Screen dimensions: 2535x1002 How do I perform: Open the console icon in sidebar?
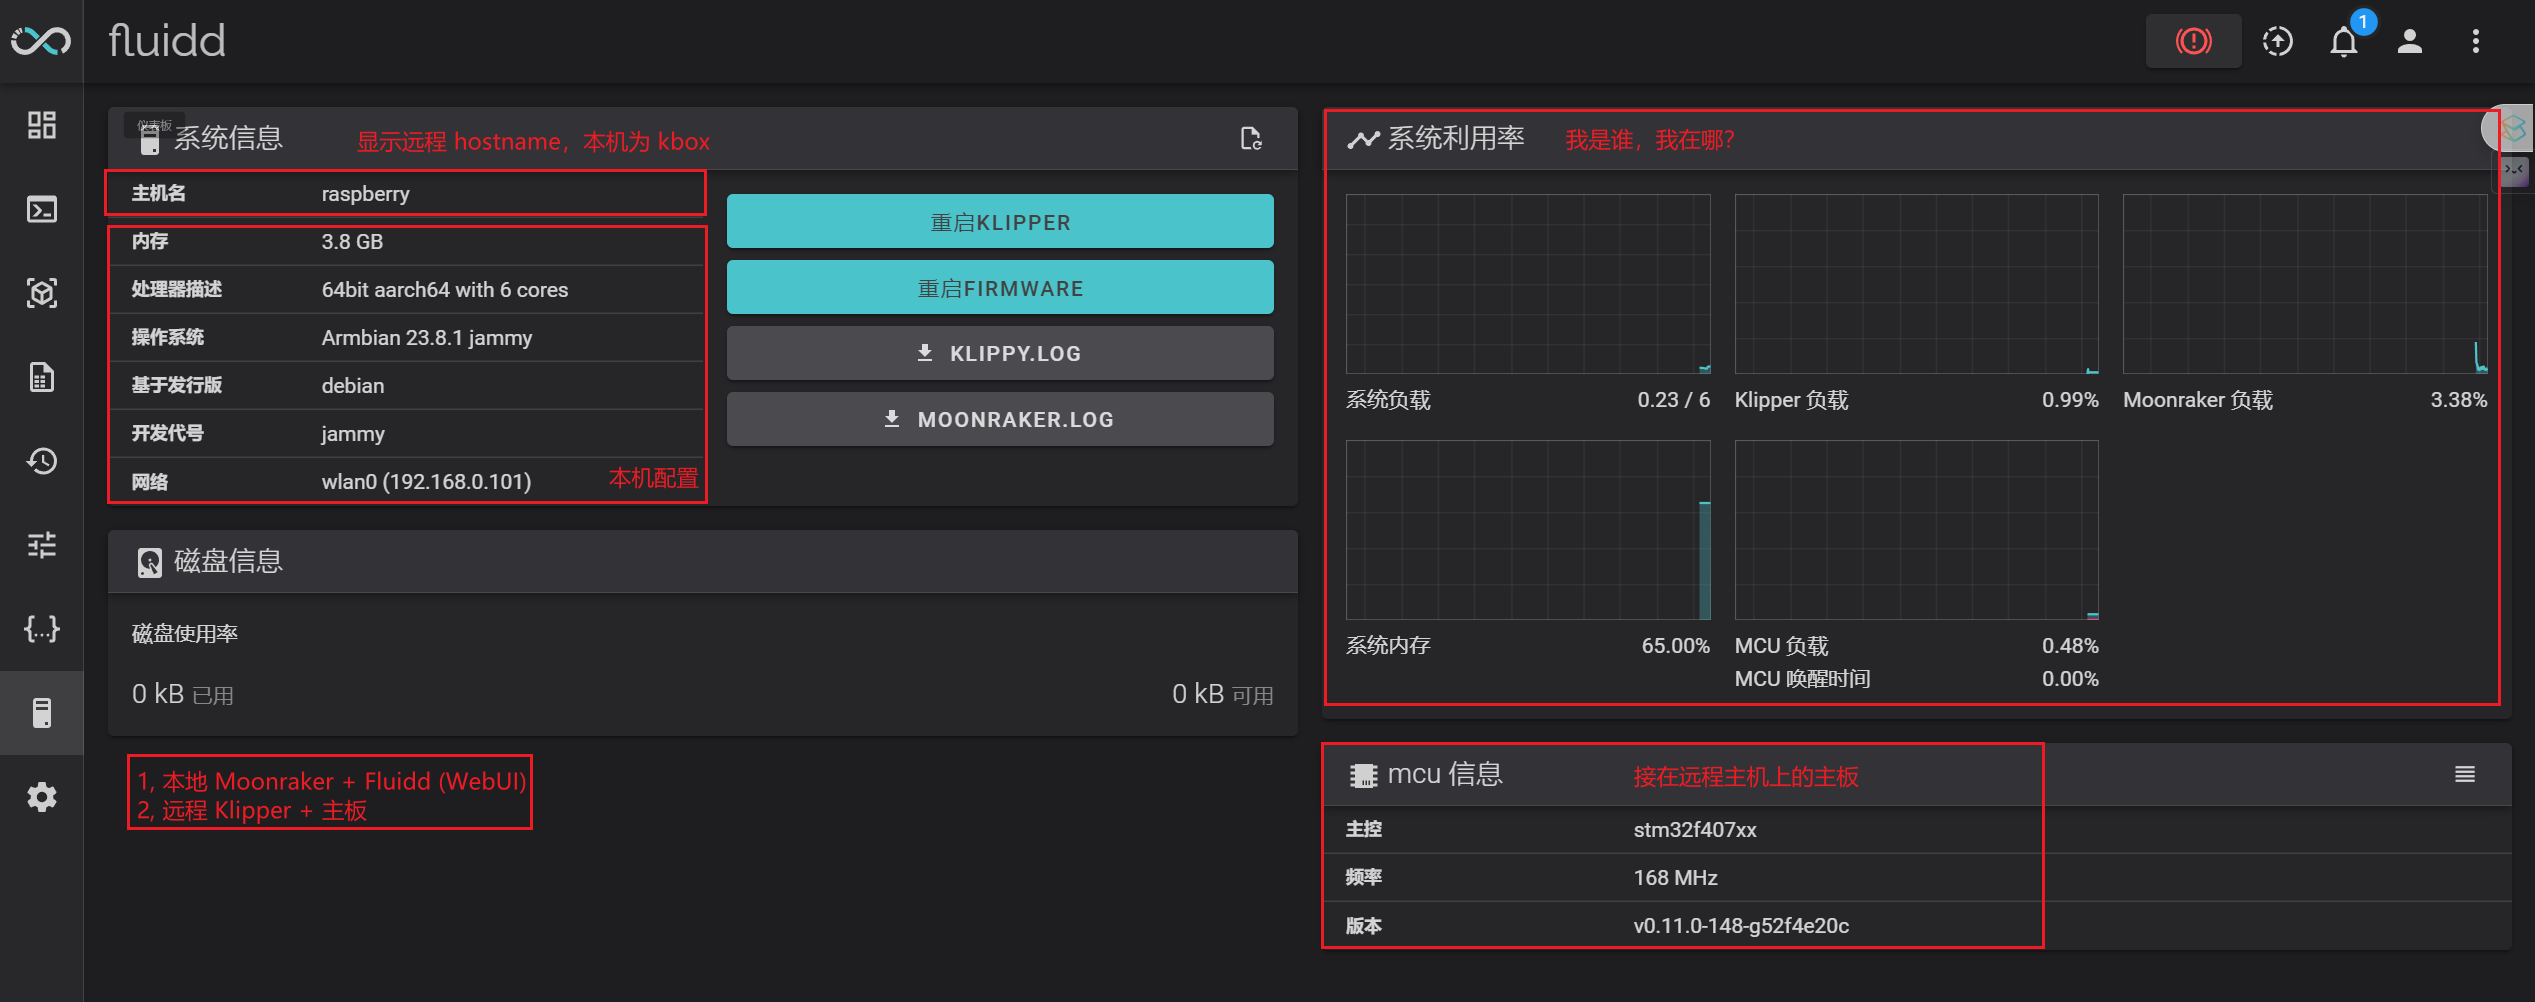pyautogui.click(x=41, y=209)
